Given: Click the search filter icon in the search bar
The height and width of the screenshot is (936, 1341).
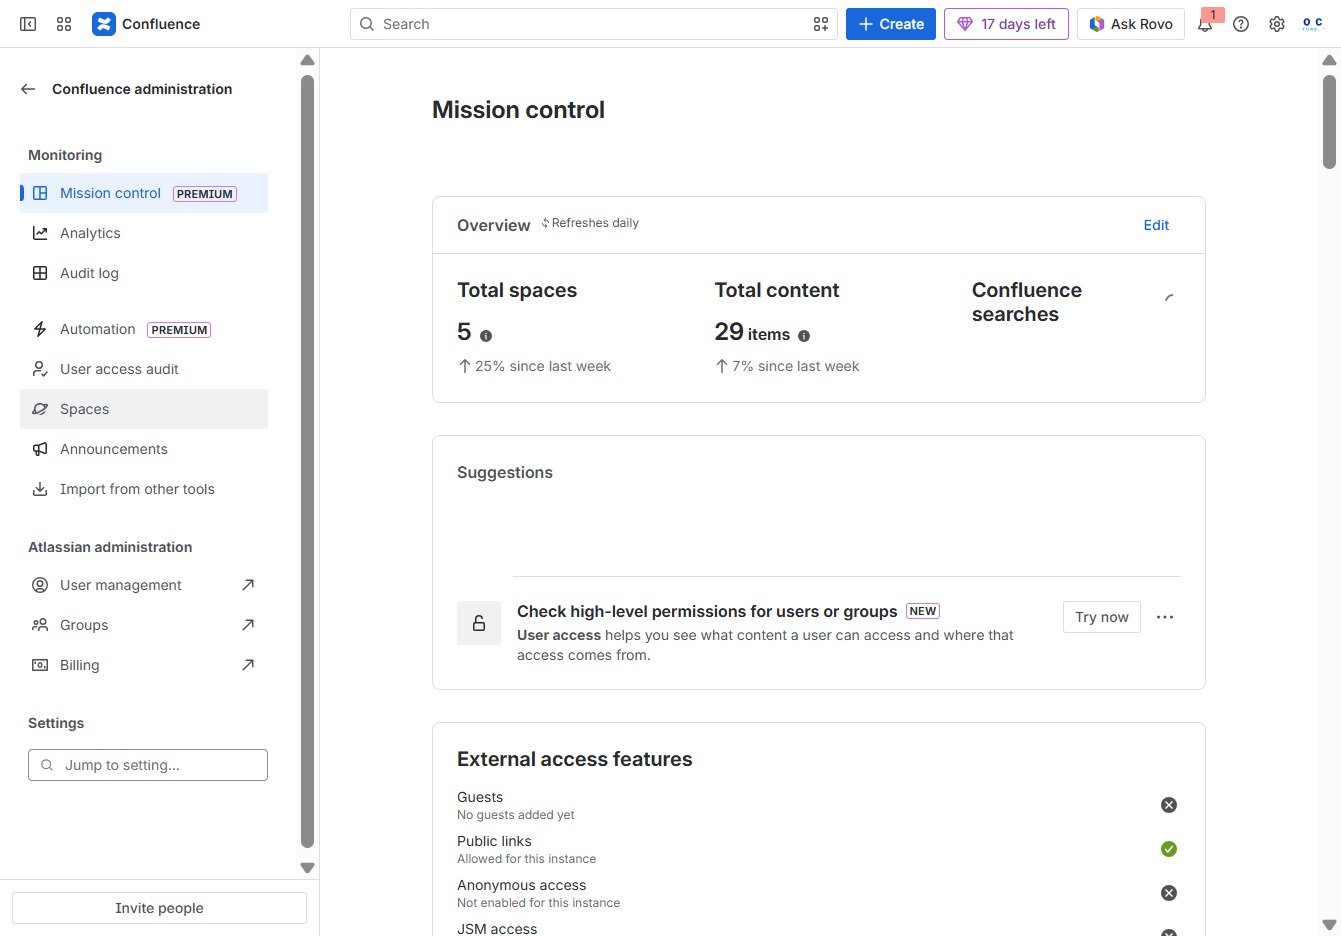Looking at the screenshot, I should (821, 24).
